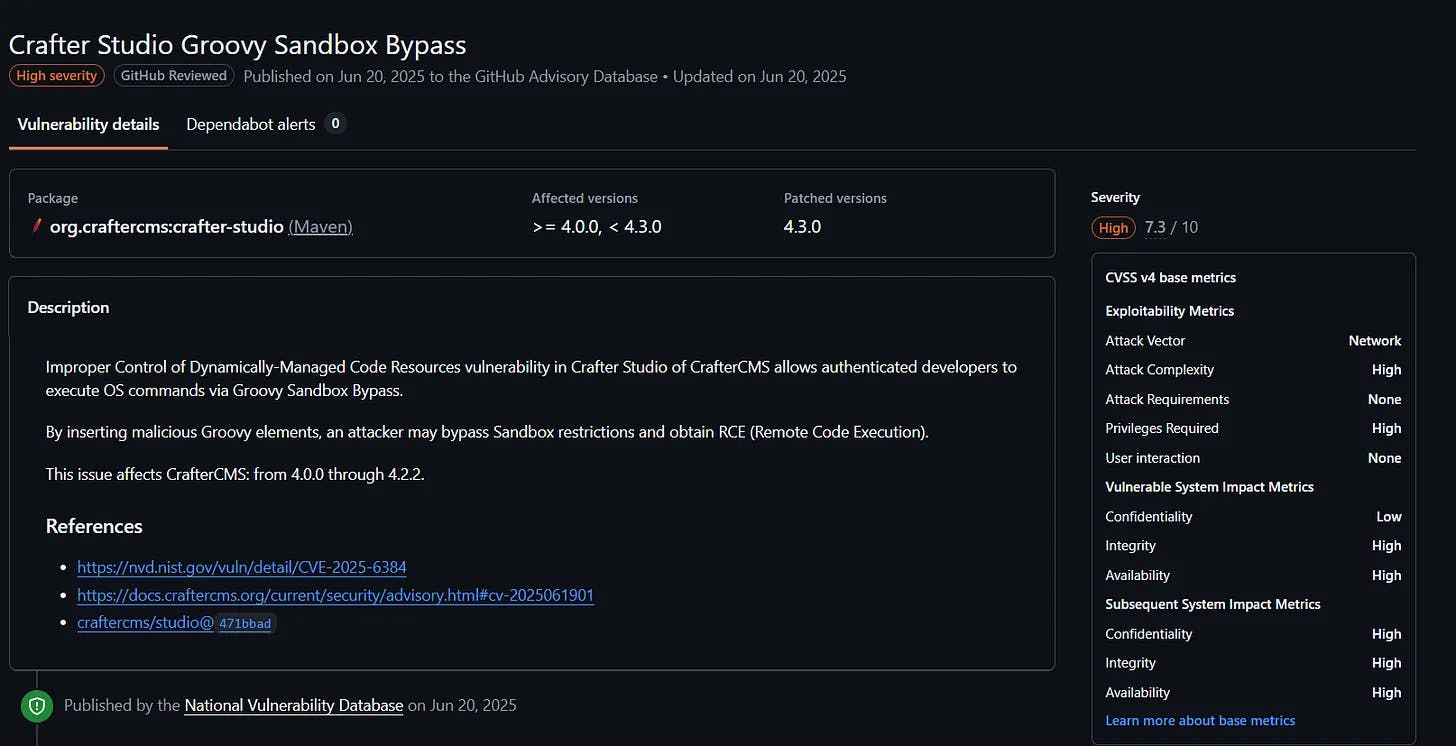This screenshot has height=746, width=1456.
Task: Switch to the Dependabot alerts tab
Action: click(251, 125)
